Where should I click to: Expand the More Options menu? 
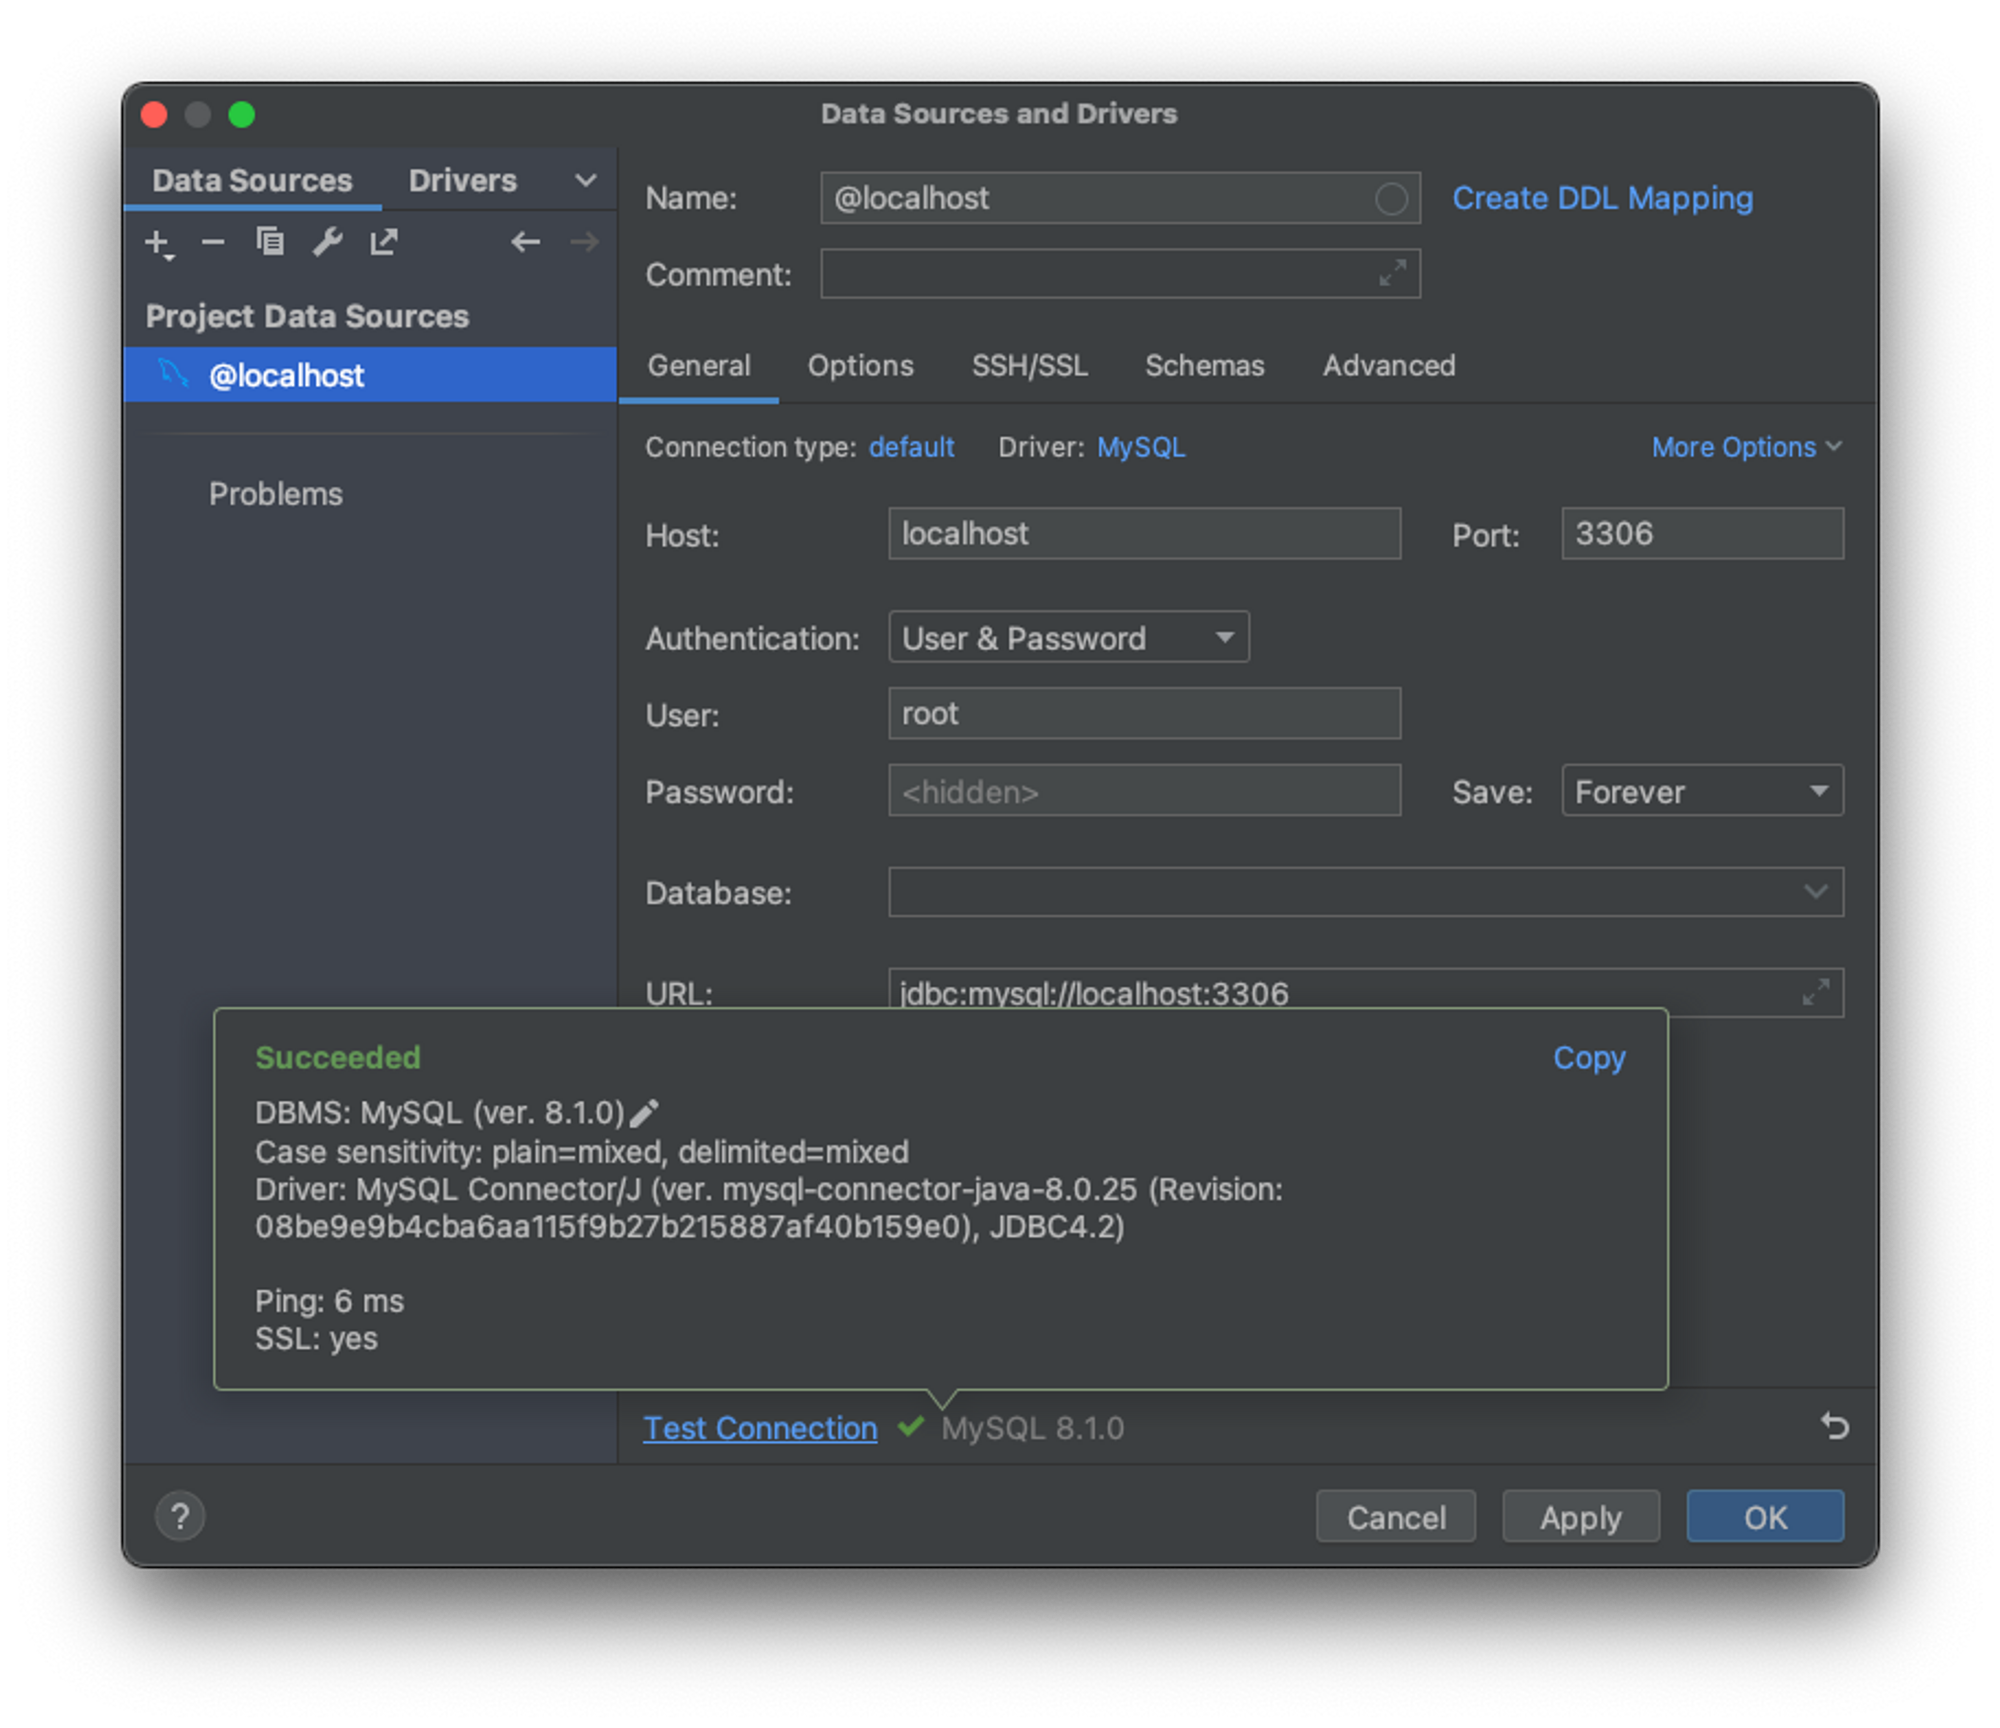click(x=1745, y=447)
